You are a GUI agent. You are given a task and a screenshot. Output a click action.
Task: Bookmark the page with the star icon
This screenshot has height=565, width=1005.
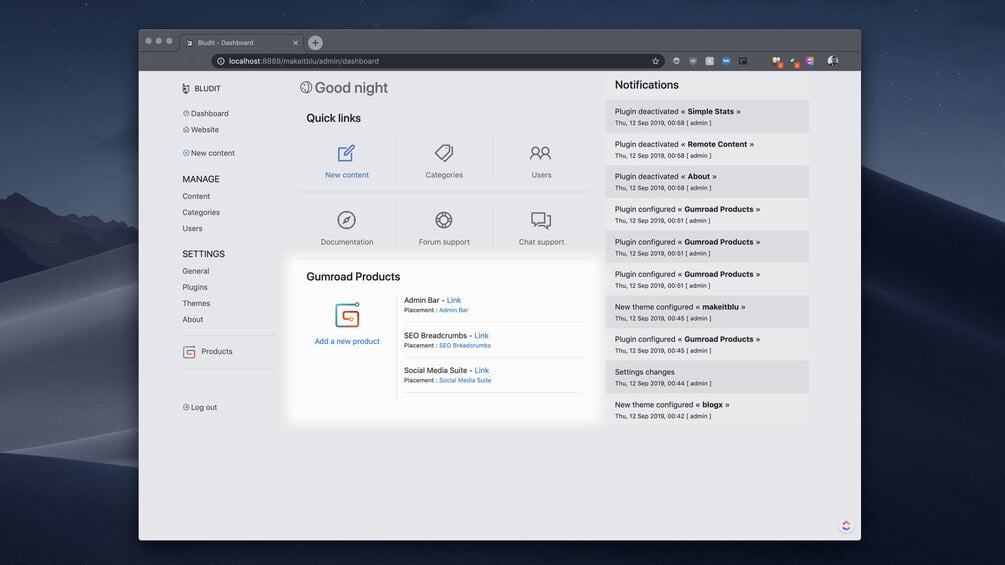(x=655, y=61)
